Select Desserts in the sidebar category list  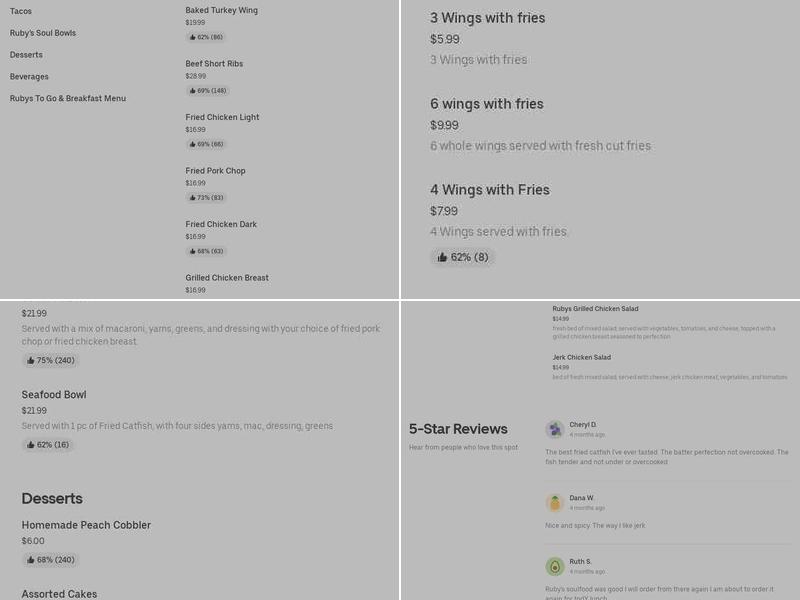[26, 55]
